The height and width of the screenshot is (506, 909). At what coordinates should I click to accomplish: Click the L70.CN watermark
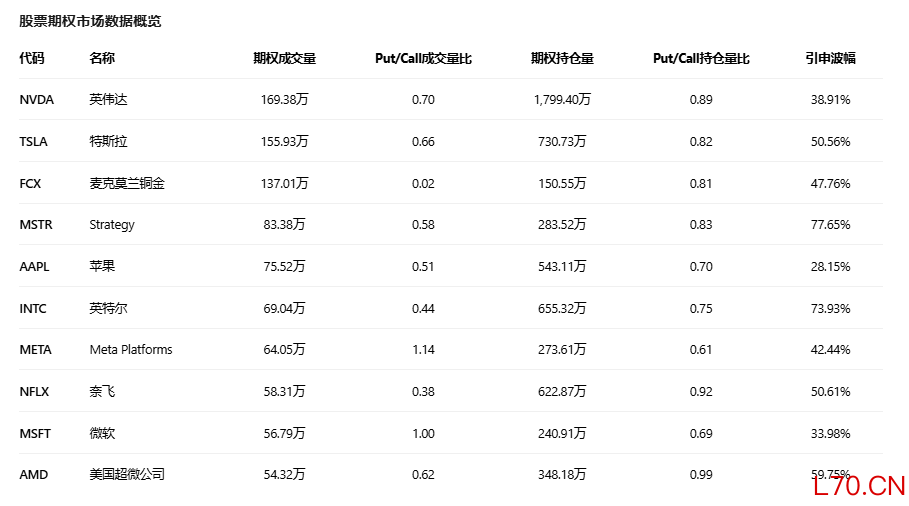point(859,486)
